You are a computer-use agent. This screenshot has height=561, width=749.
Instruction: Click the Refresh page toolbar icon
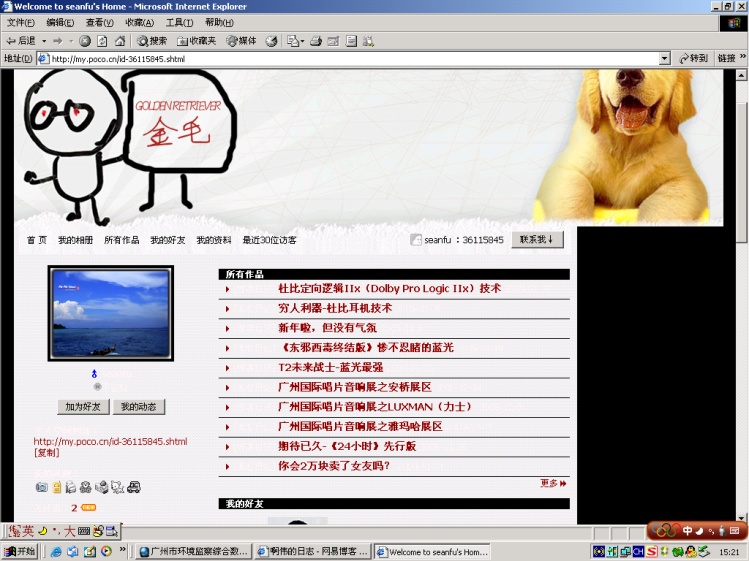click(x=102, y=41)
